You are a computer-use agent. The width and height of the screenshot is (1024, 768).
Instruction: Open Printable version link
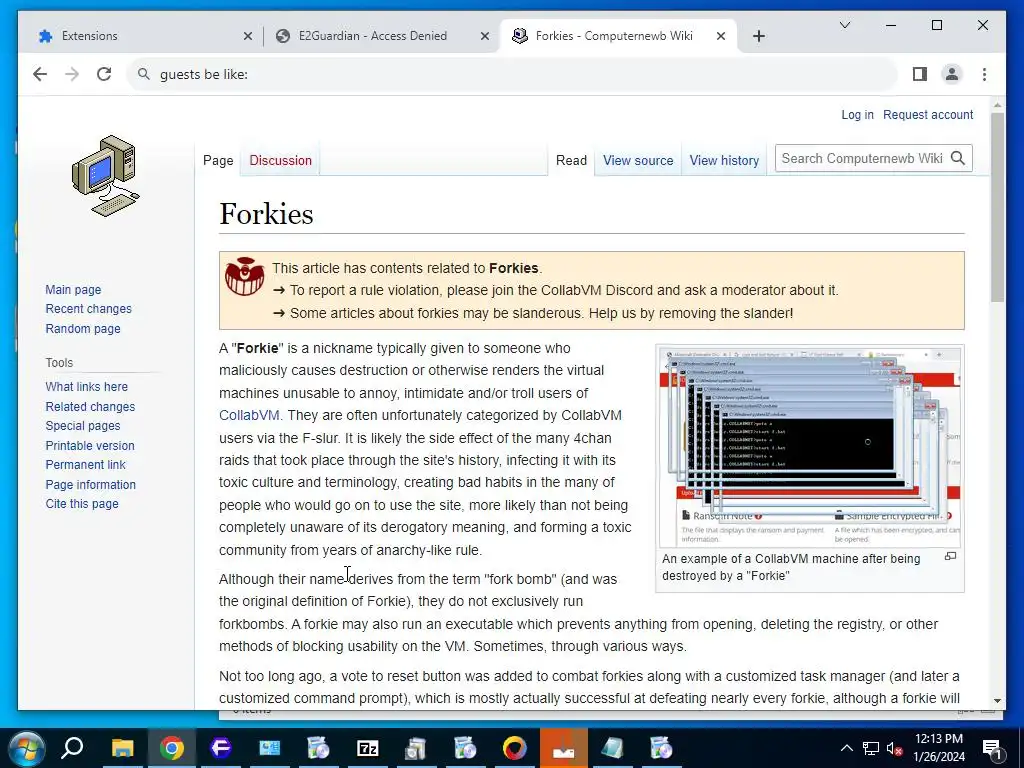click(x=90, y=445)
